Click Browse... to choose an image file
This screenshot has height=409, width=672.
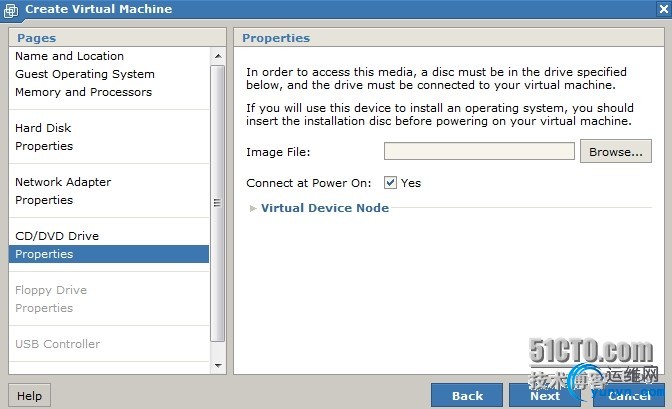click(616, 151)
